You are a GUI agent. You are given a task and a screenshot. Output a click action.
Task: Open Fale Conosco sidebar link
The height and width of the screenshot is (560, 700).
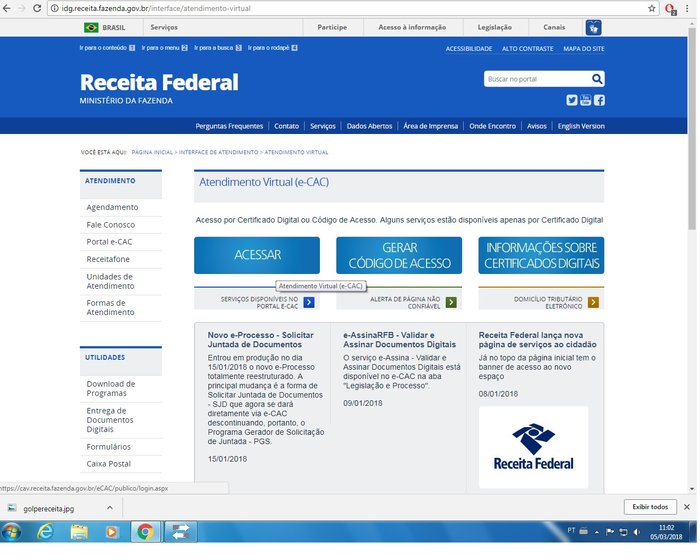[110, 225]
